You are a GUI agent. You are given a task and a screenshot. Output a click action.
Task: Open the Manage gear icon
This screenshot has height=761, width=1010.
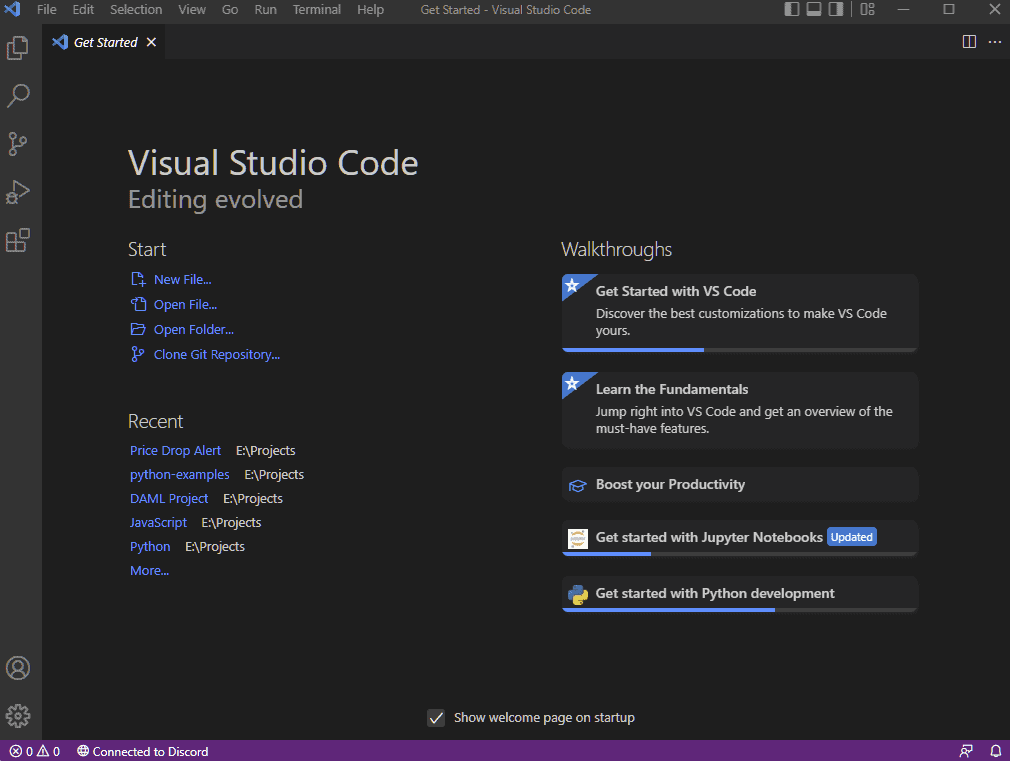[x=18, y=716]
